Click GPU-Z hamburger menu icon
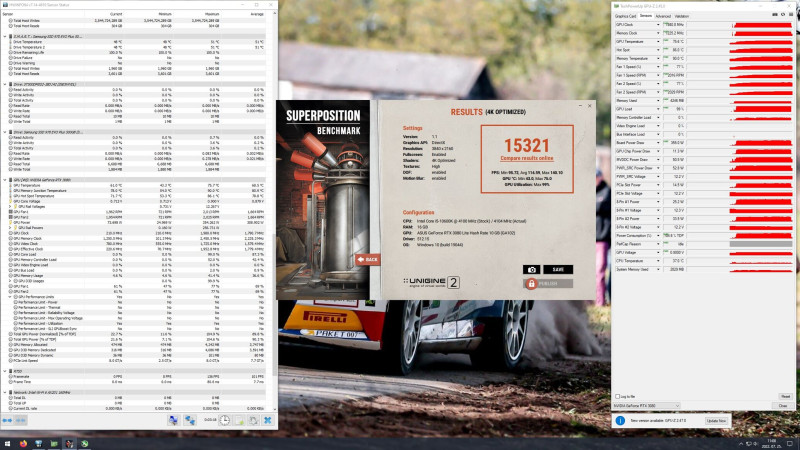 click(791, 15)
